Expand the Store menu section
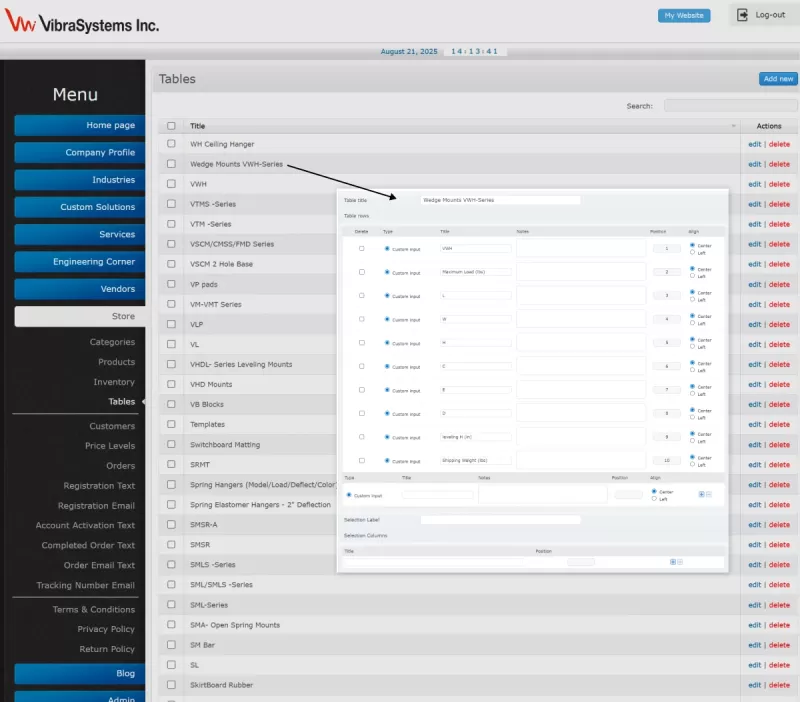Image resolution: width=800 pixels, height=702 pixels. [79, 316]
